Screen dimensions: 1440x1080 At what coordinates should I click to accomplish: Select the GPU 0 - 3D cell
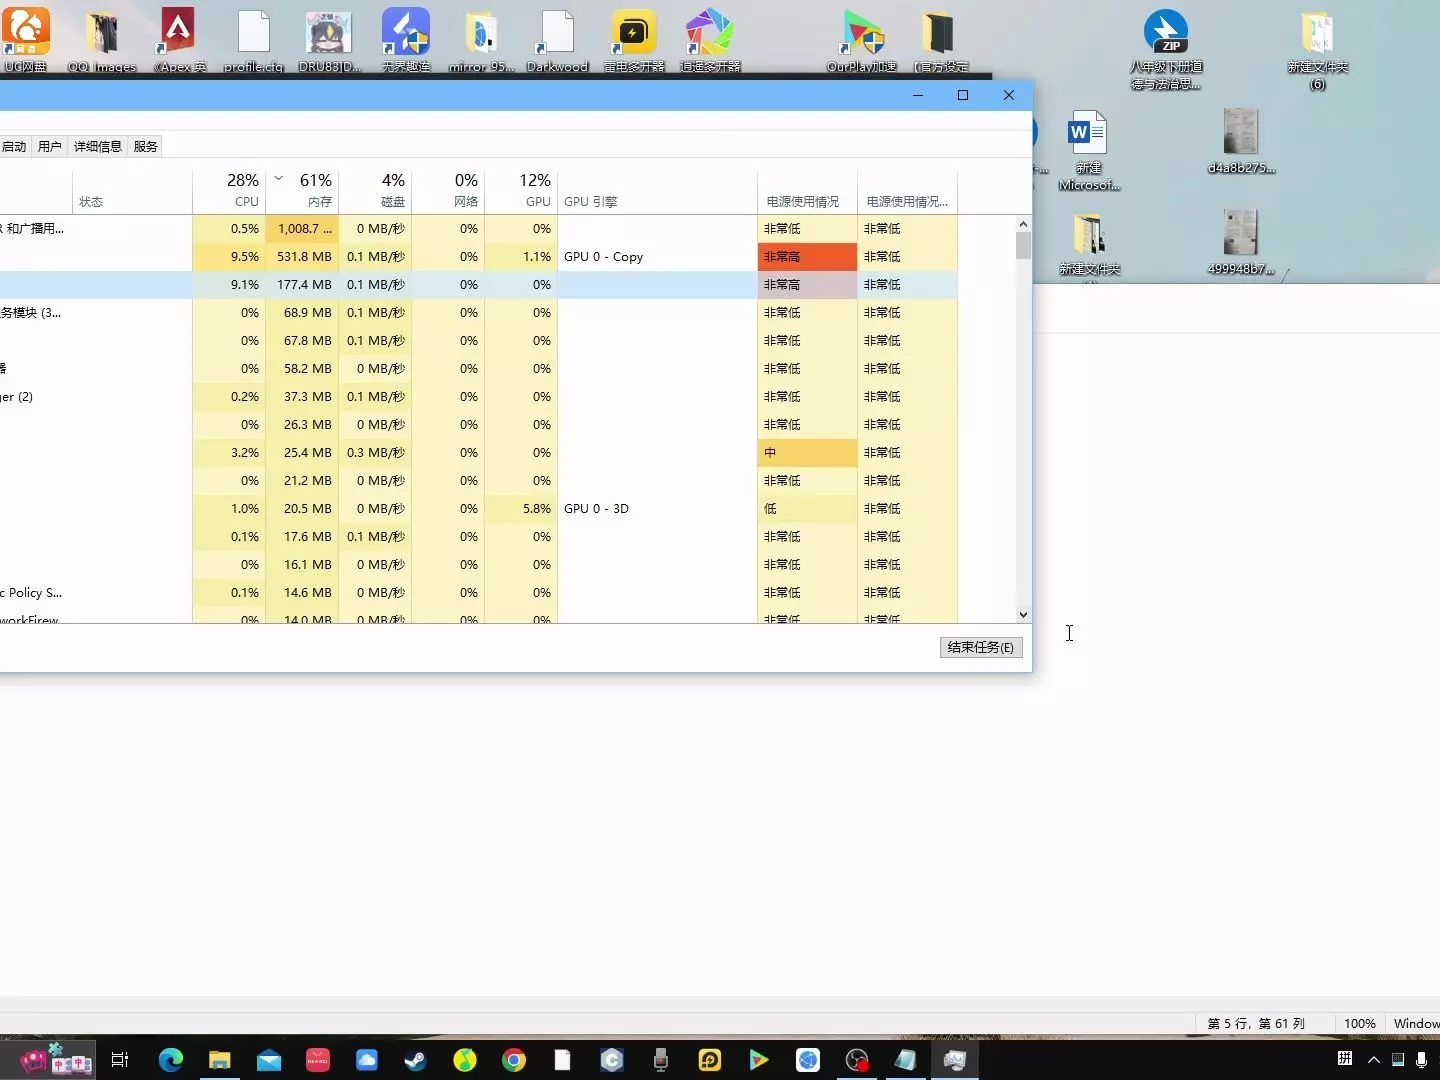pos(657,508)
